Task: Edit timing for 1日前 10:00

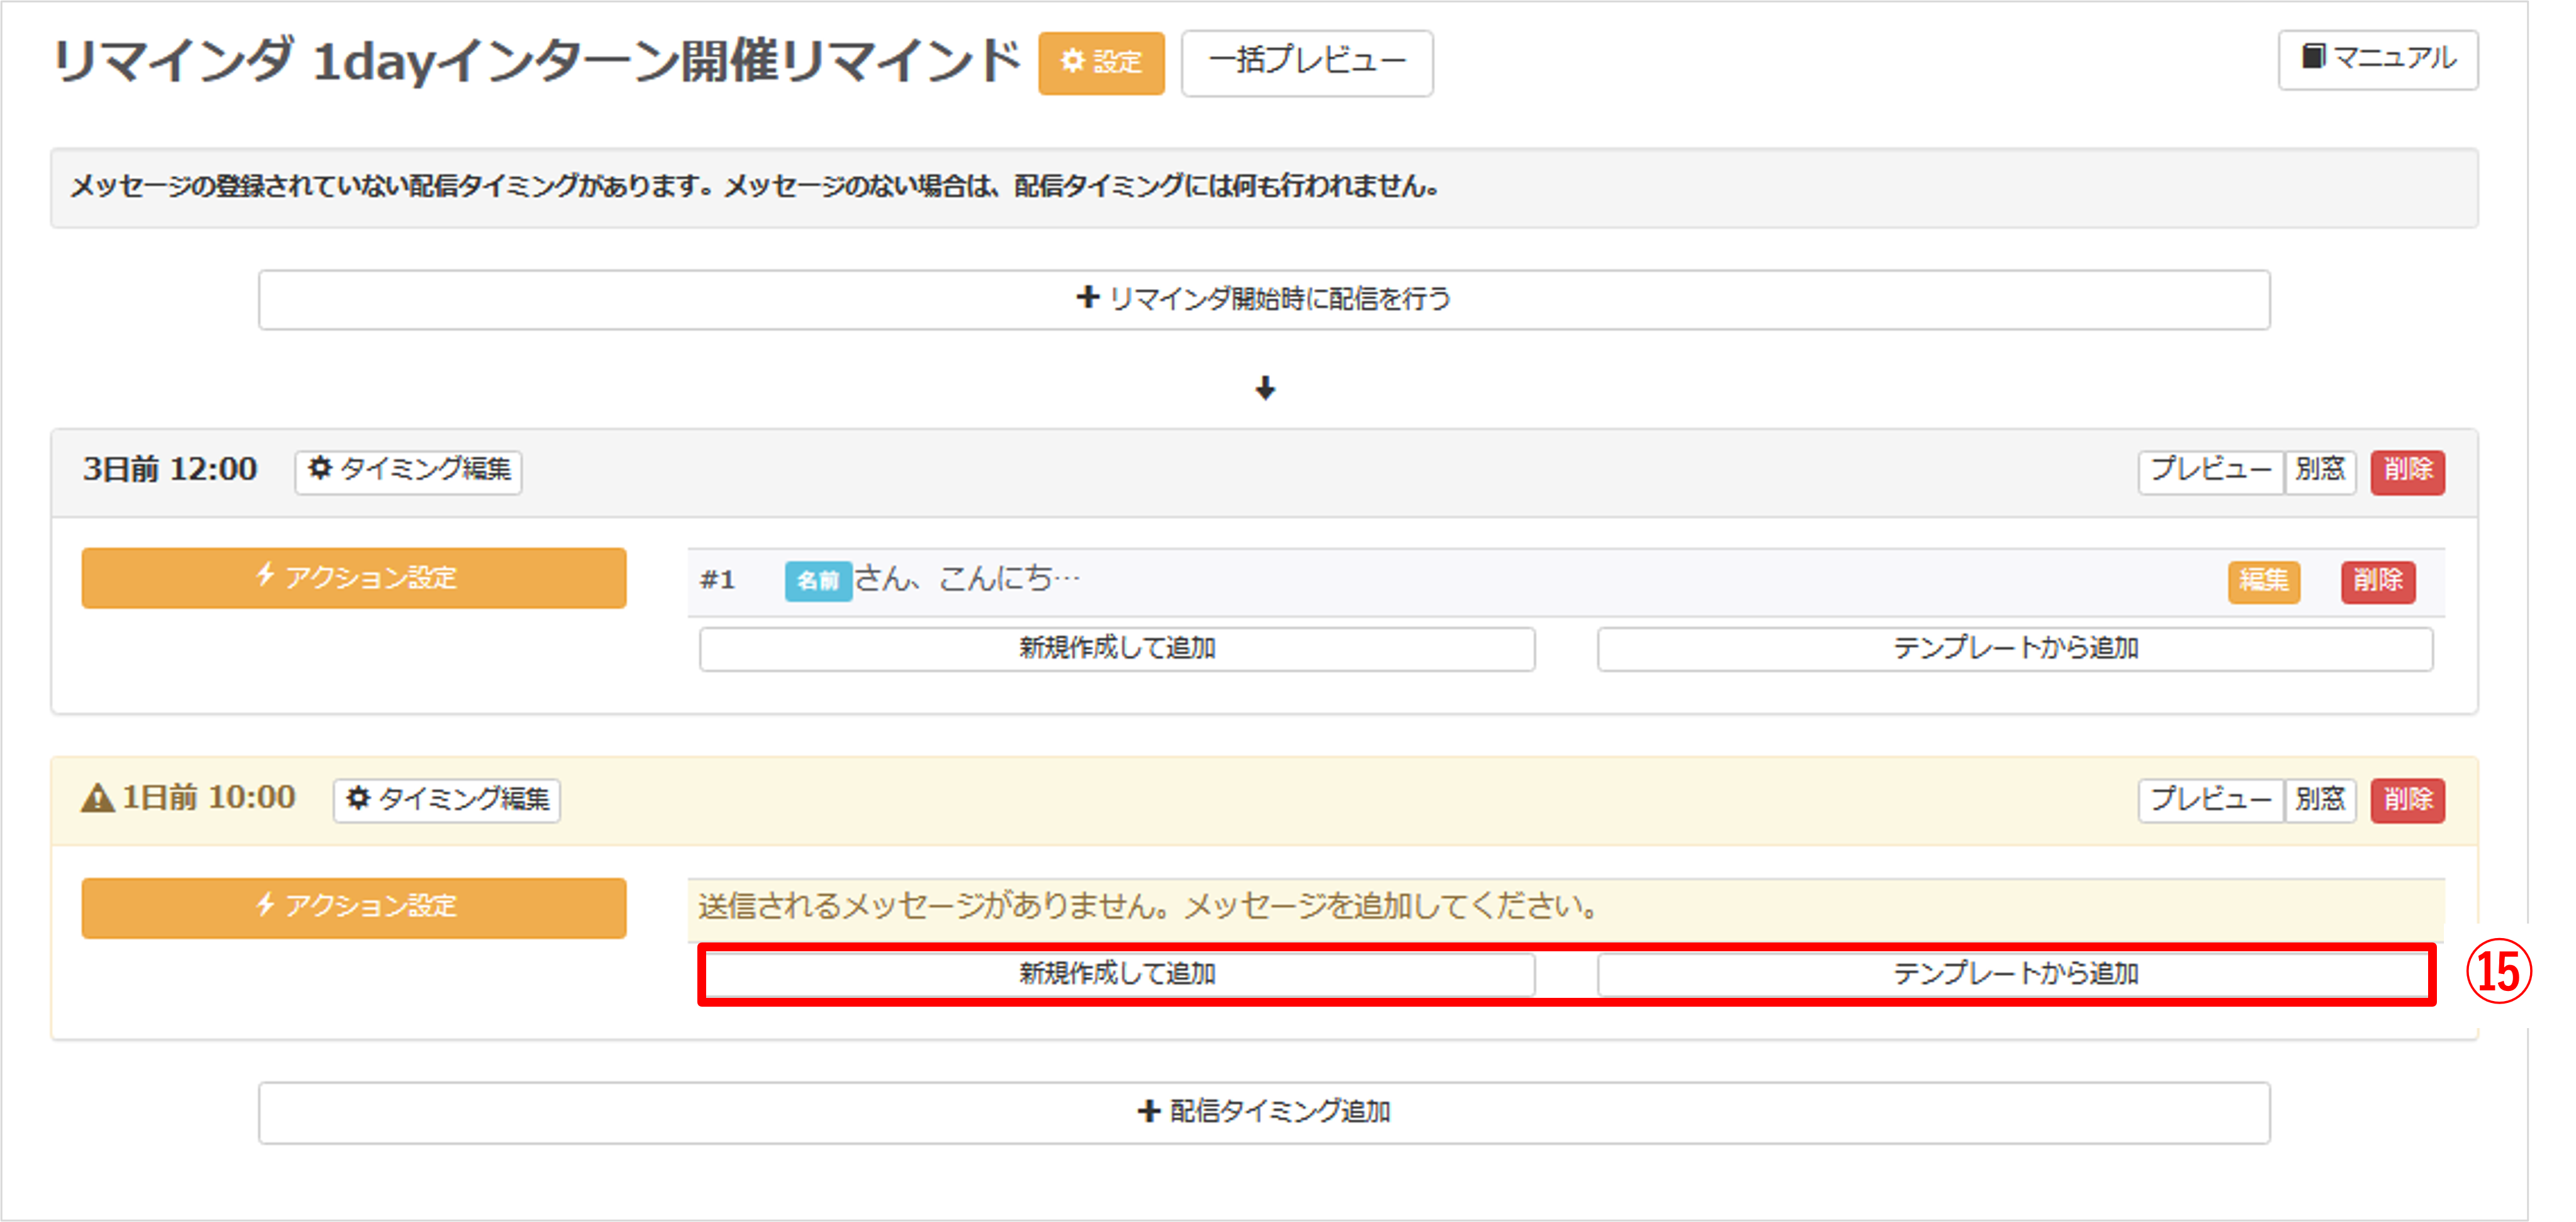Action: click(x=447, y=800)
